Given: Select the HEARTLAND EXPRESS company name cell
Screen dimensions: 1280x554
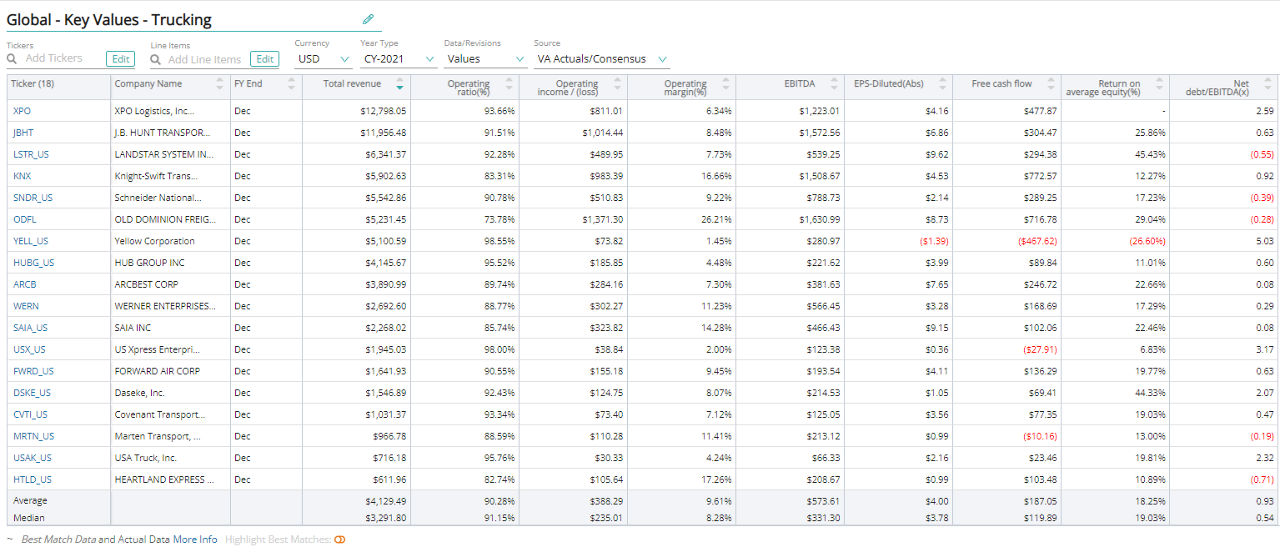Looking at the screenshot, I should pyautogui.click(x=170, y=479).
